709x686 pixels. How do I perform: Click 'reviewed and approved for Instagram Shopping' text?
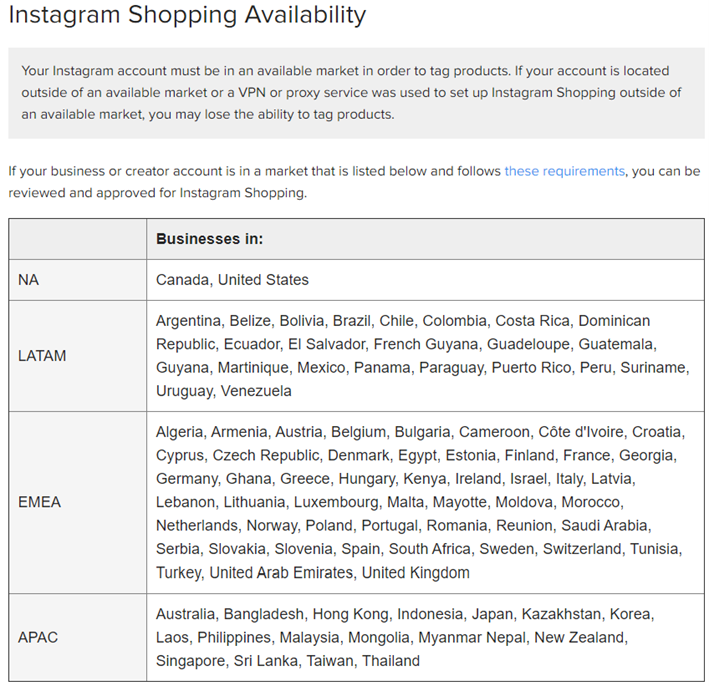click(157, 193)
